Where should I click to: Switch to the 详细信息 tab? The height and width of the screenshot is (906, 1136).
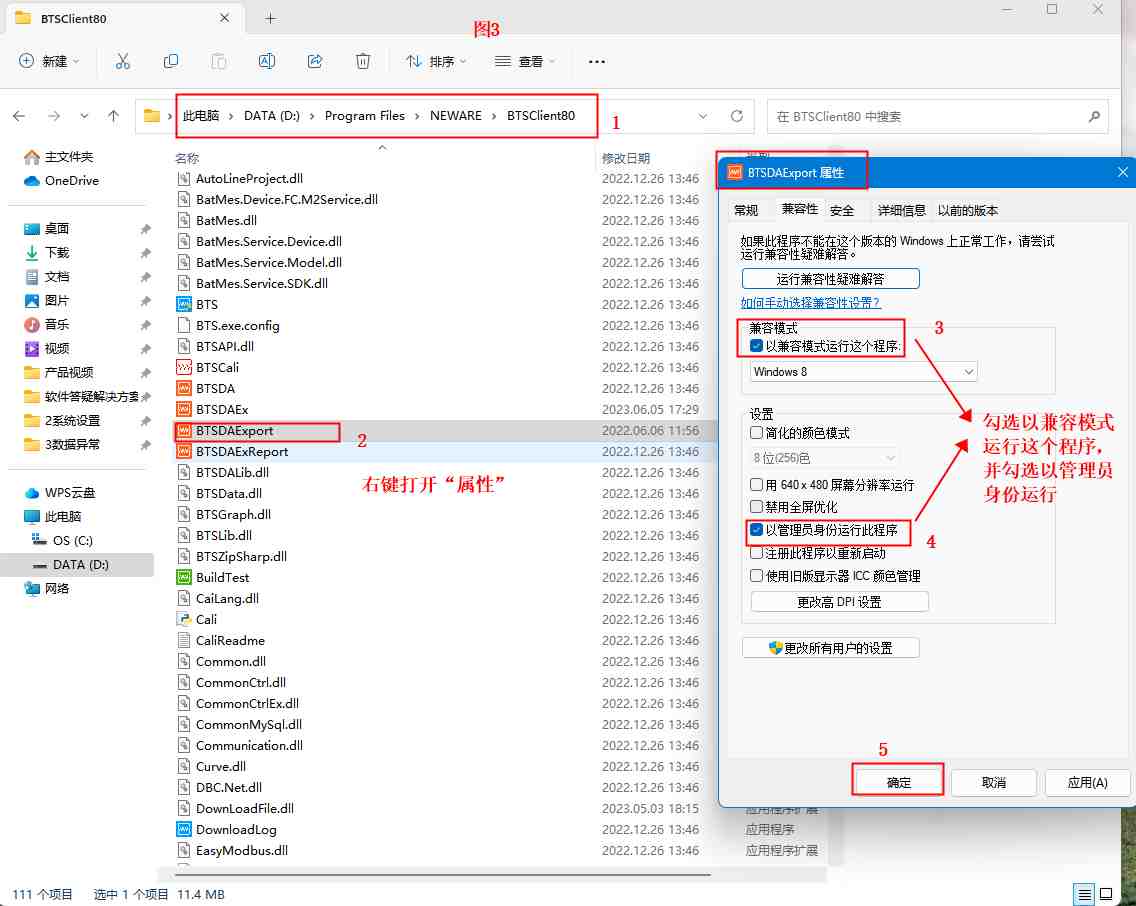coord(901,210)
